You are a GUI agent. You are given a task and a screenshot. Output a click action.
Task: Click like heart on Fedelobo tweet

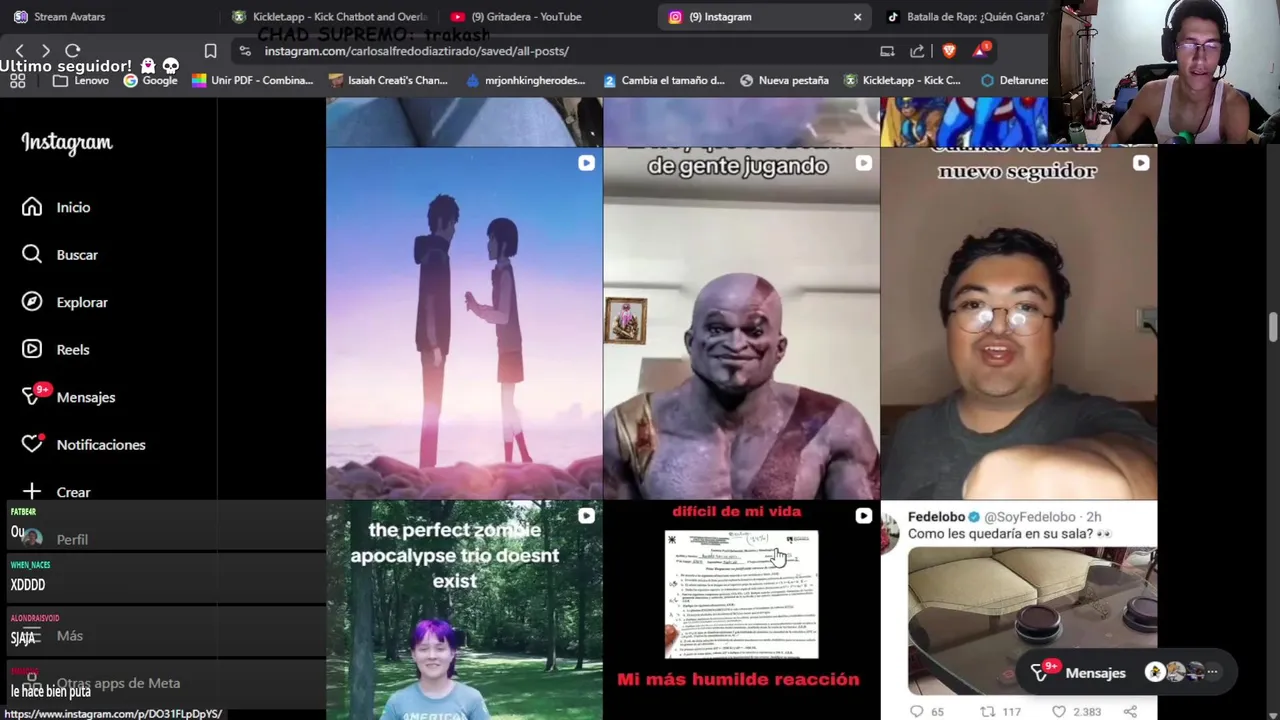coord(1058,712)
